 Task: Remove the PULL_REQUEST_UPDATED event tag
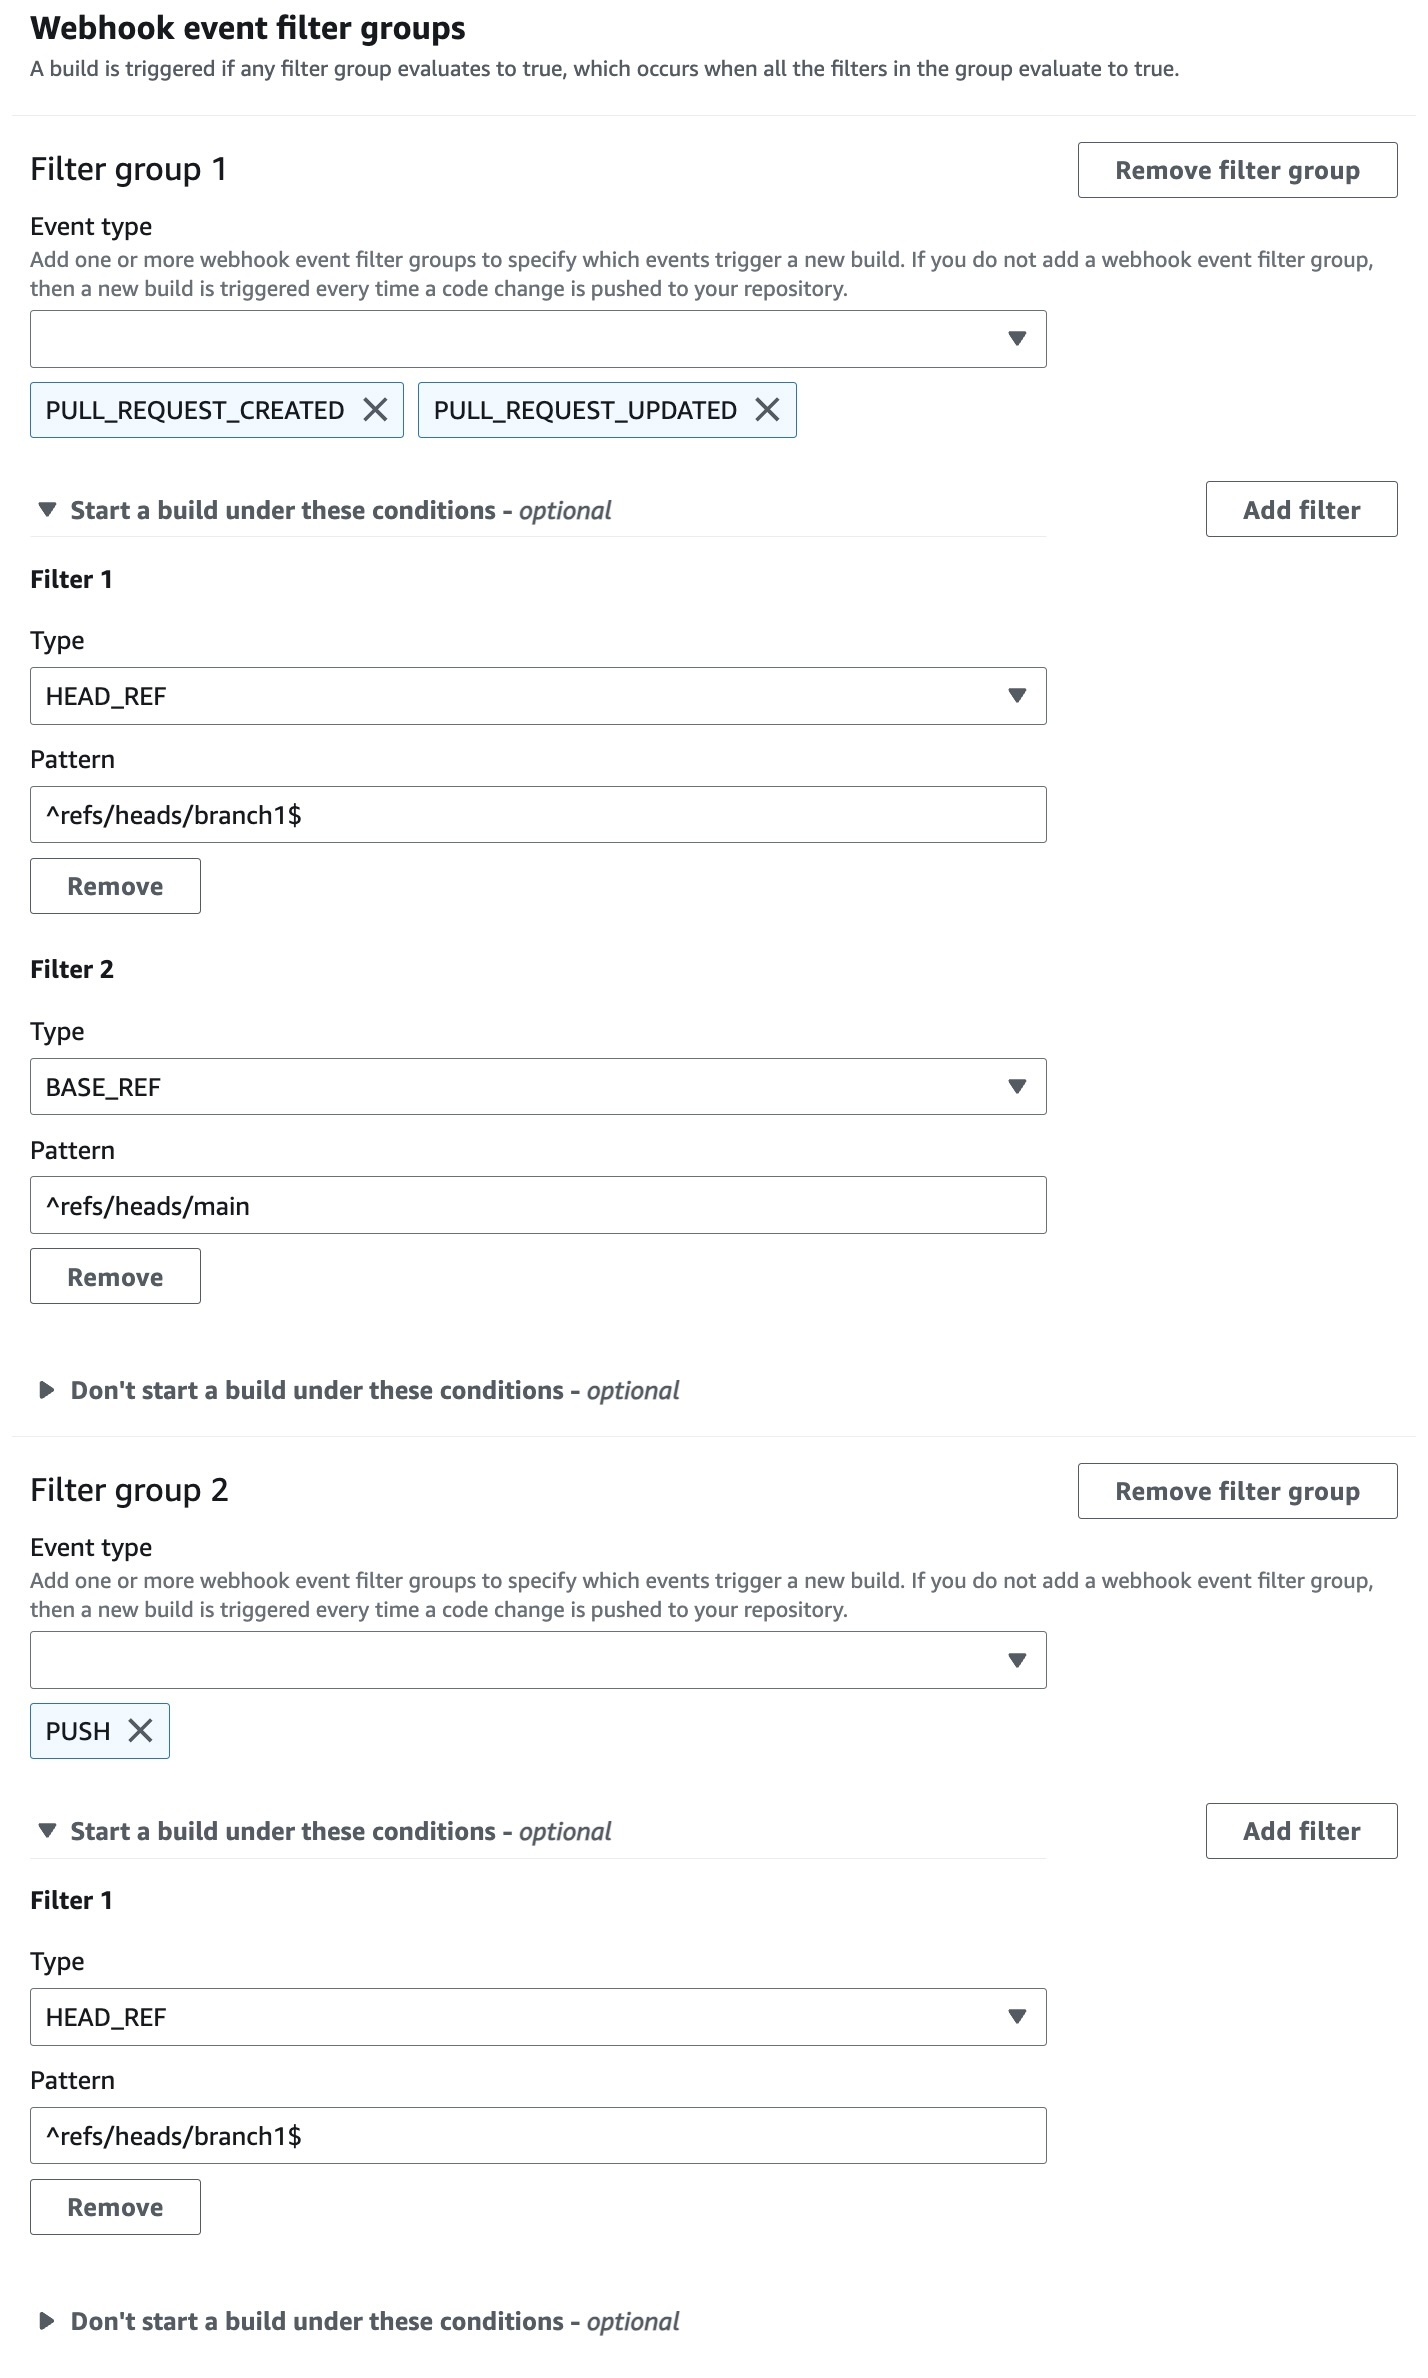point(767,410)
